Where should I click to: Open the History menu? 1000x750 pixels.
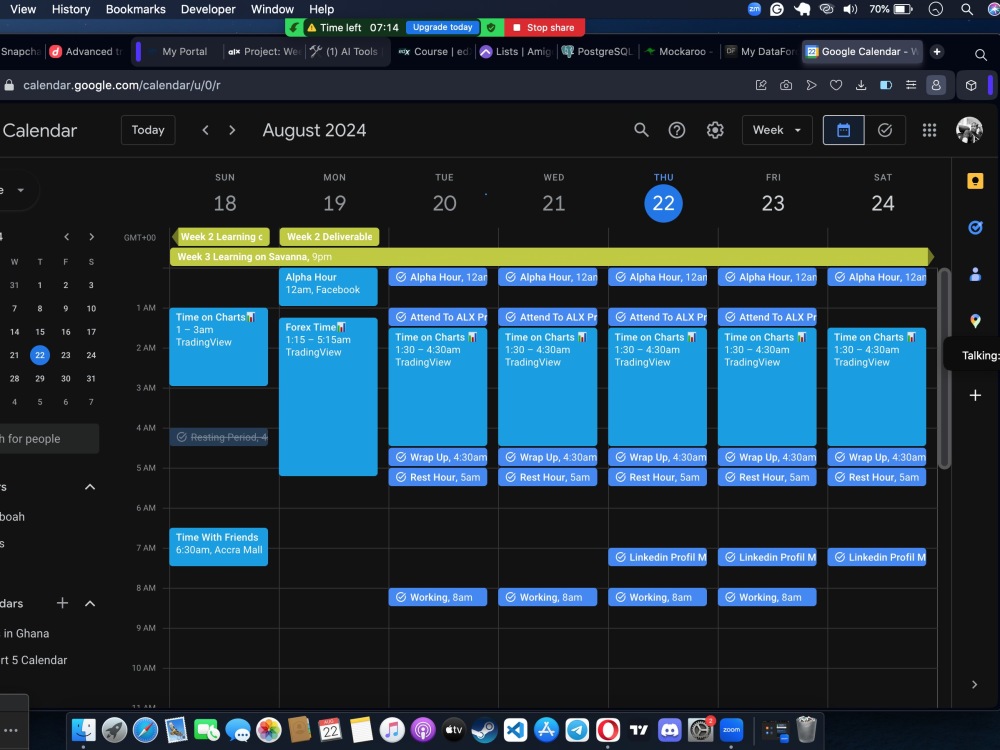point(71,9)
